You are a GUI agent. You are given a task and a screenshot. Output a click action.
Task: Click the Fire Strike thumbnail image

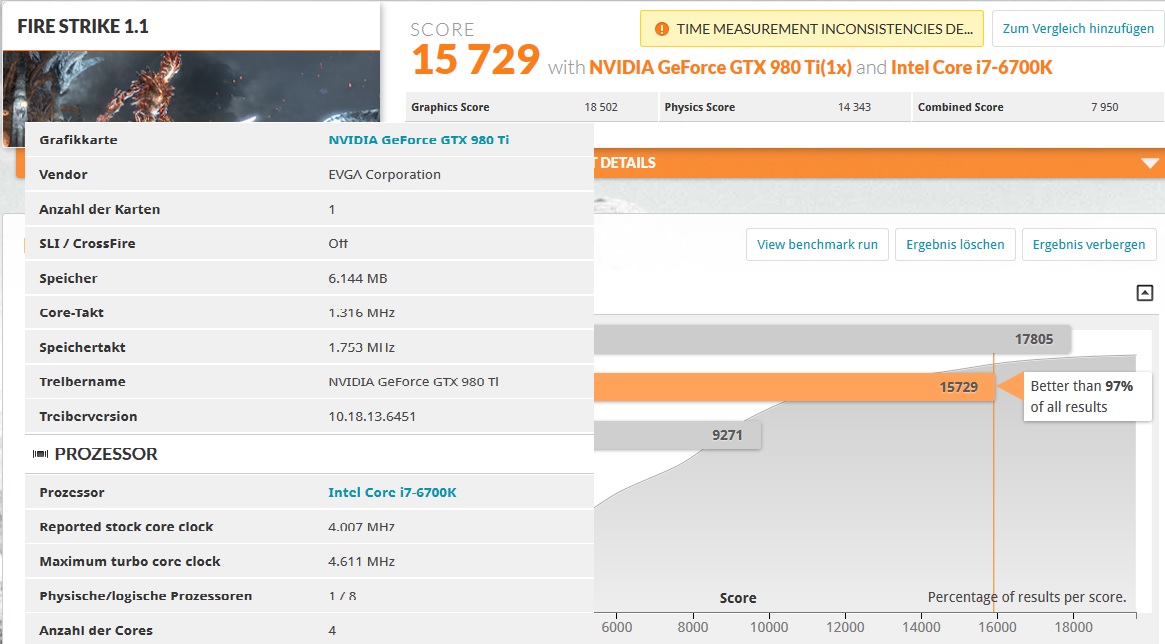tap(192, 86)
